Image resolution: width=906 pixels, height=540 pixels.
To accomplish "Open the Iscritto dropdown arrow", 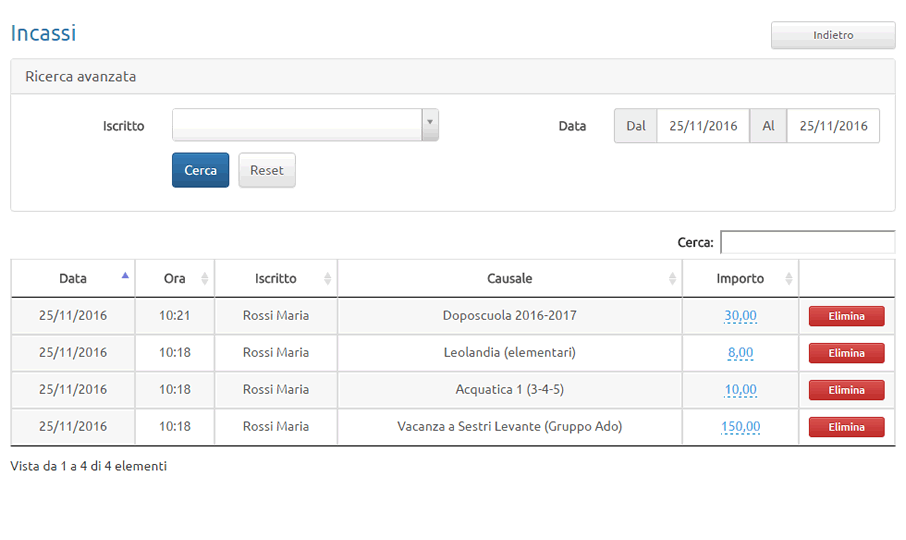I will pos(430,125).
